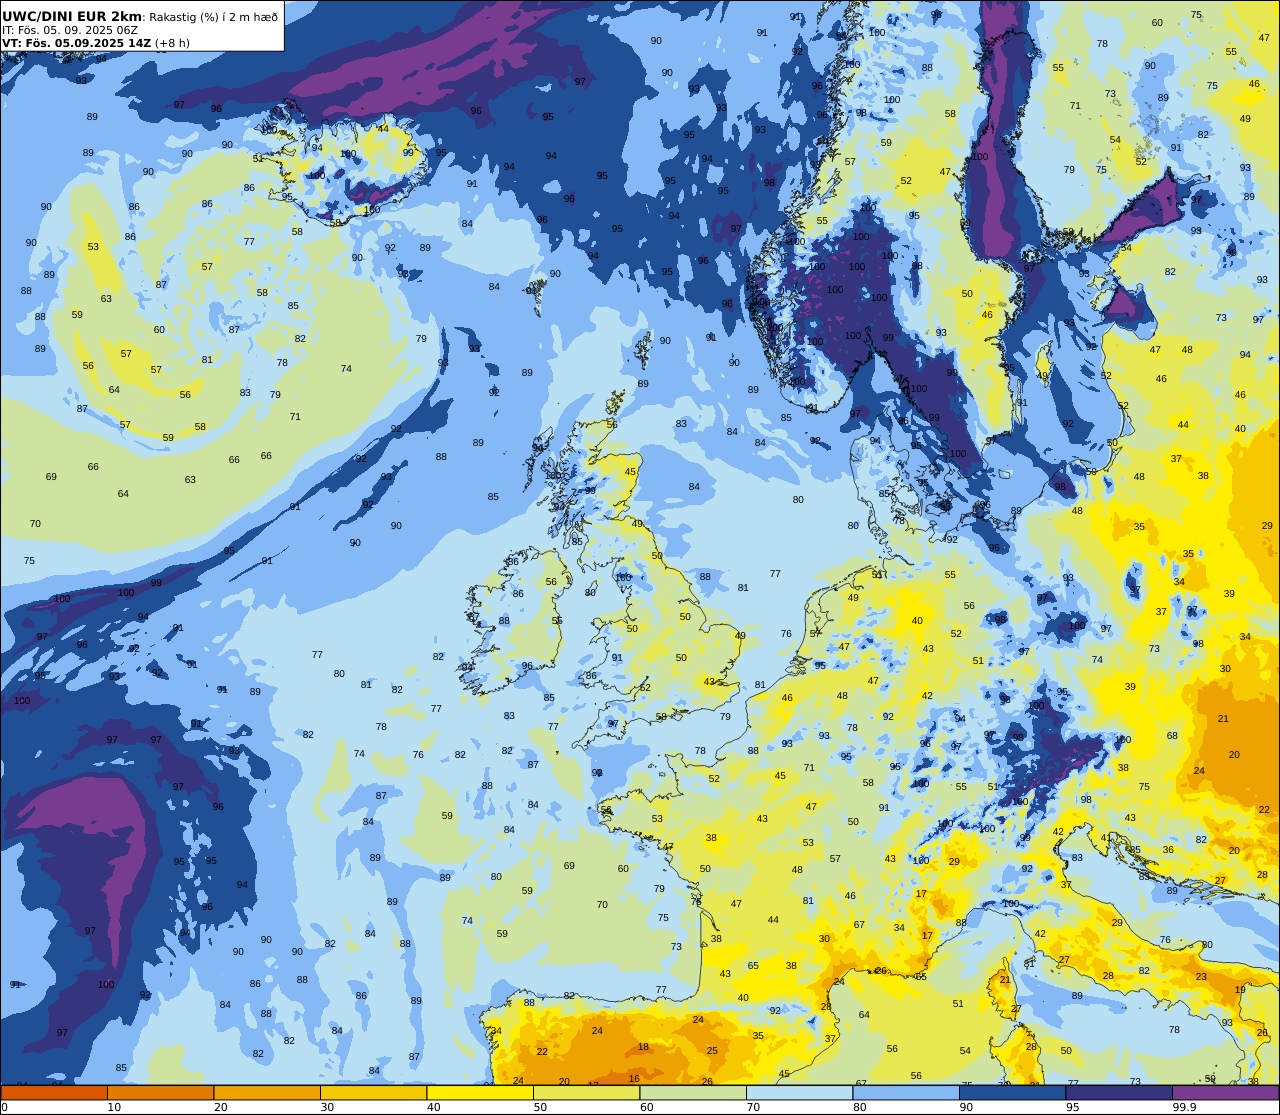
Task: Click the darkest orange legend swatch below 10
Action: coord(54,1092)
